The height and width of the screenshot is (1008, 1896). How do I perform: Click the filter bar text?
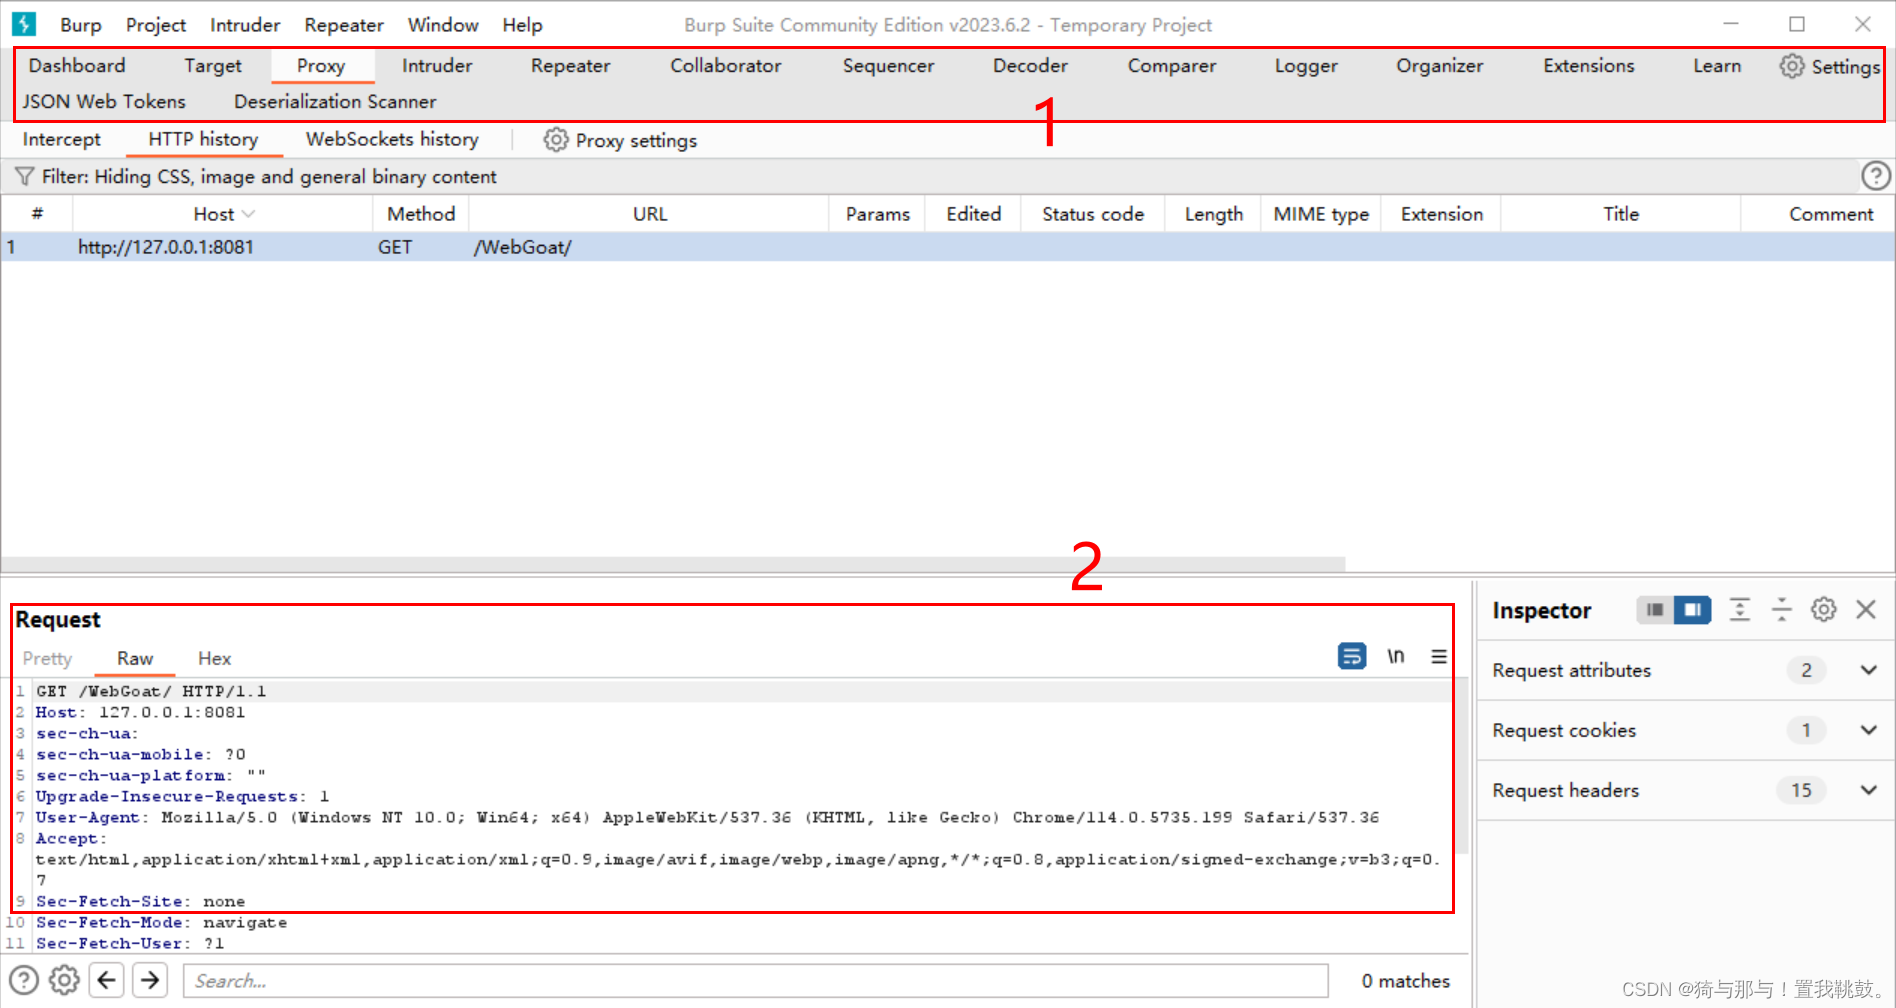pyautogui.click(x=269, y=177)
